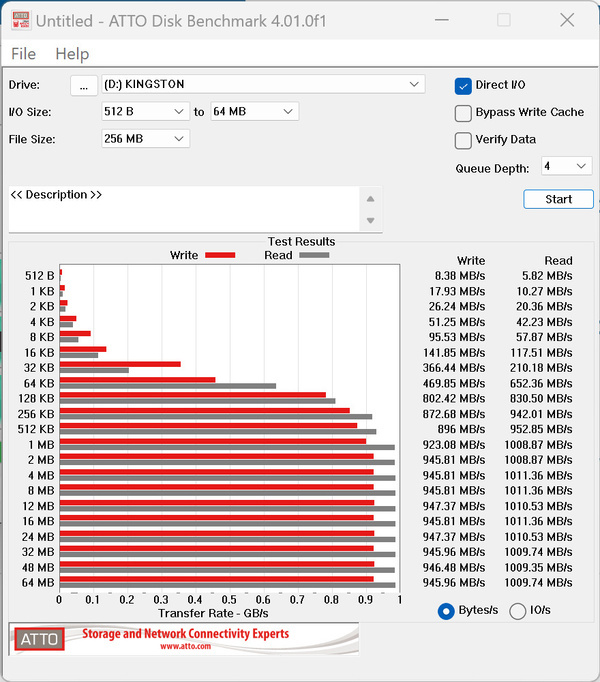This screenshot has height=682, width=600.
Task: Close the ATTO Disk Benchmark window
Action: [567, 20]
